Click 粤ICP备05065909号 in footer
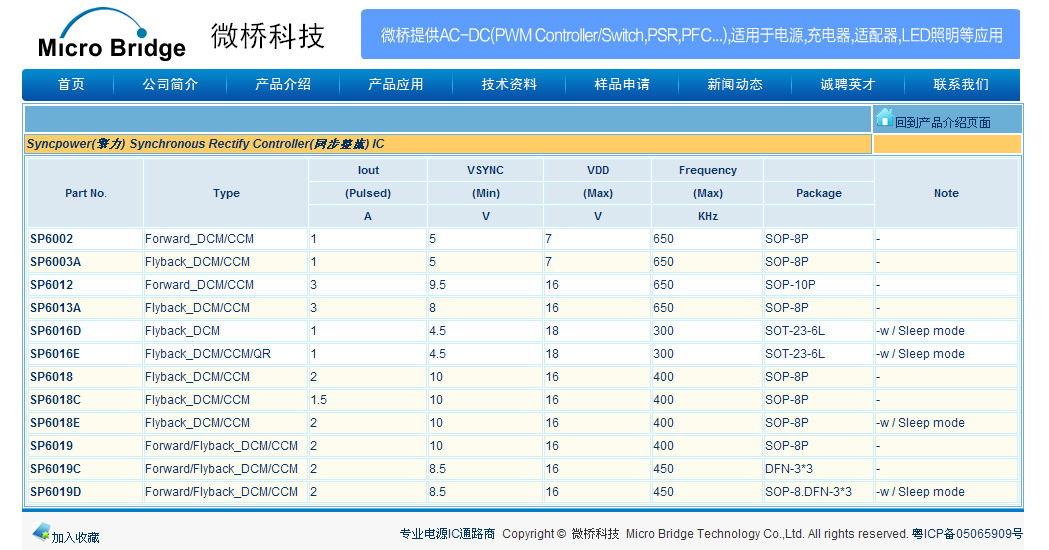 967,534
